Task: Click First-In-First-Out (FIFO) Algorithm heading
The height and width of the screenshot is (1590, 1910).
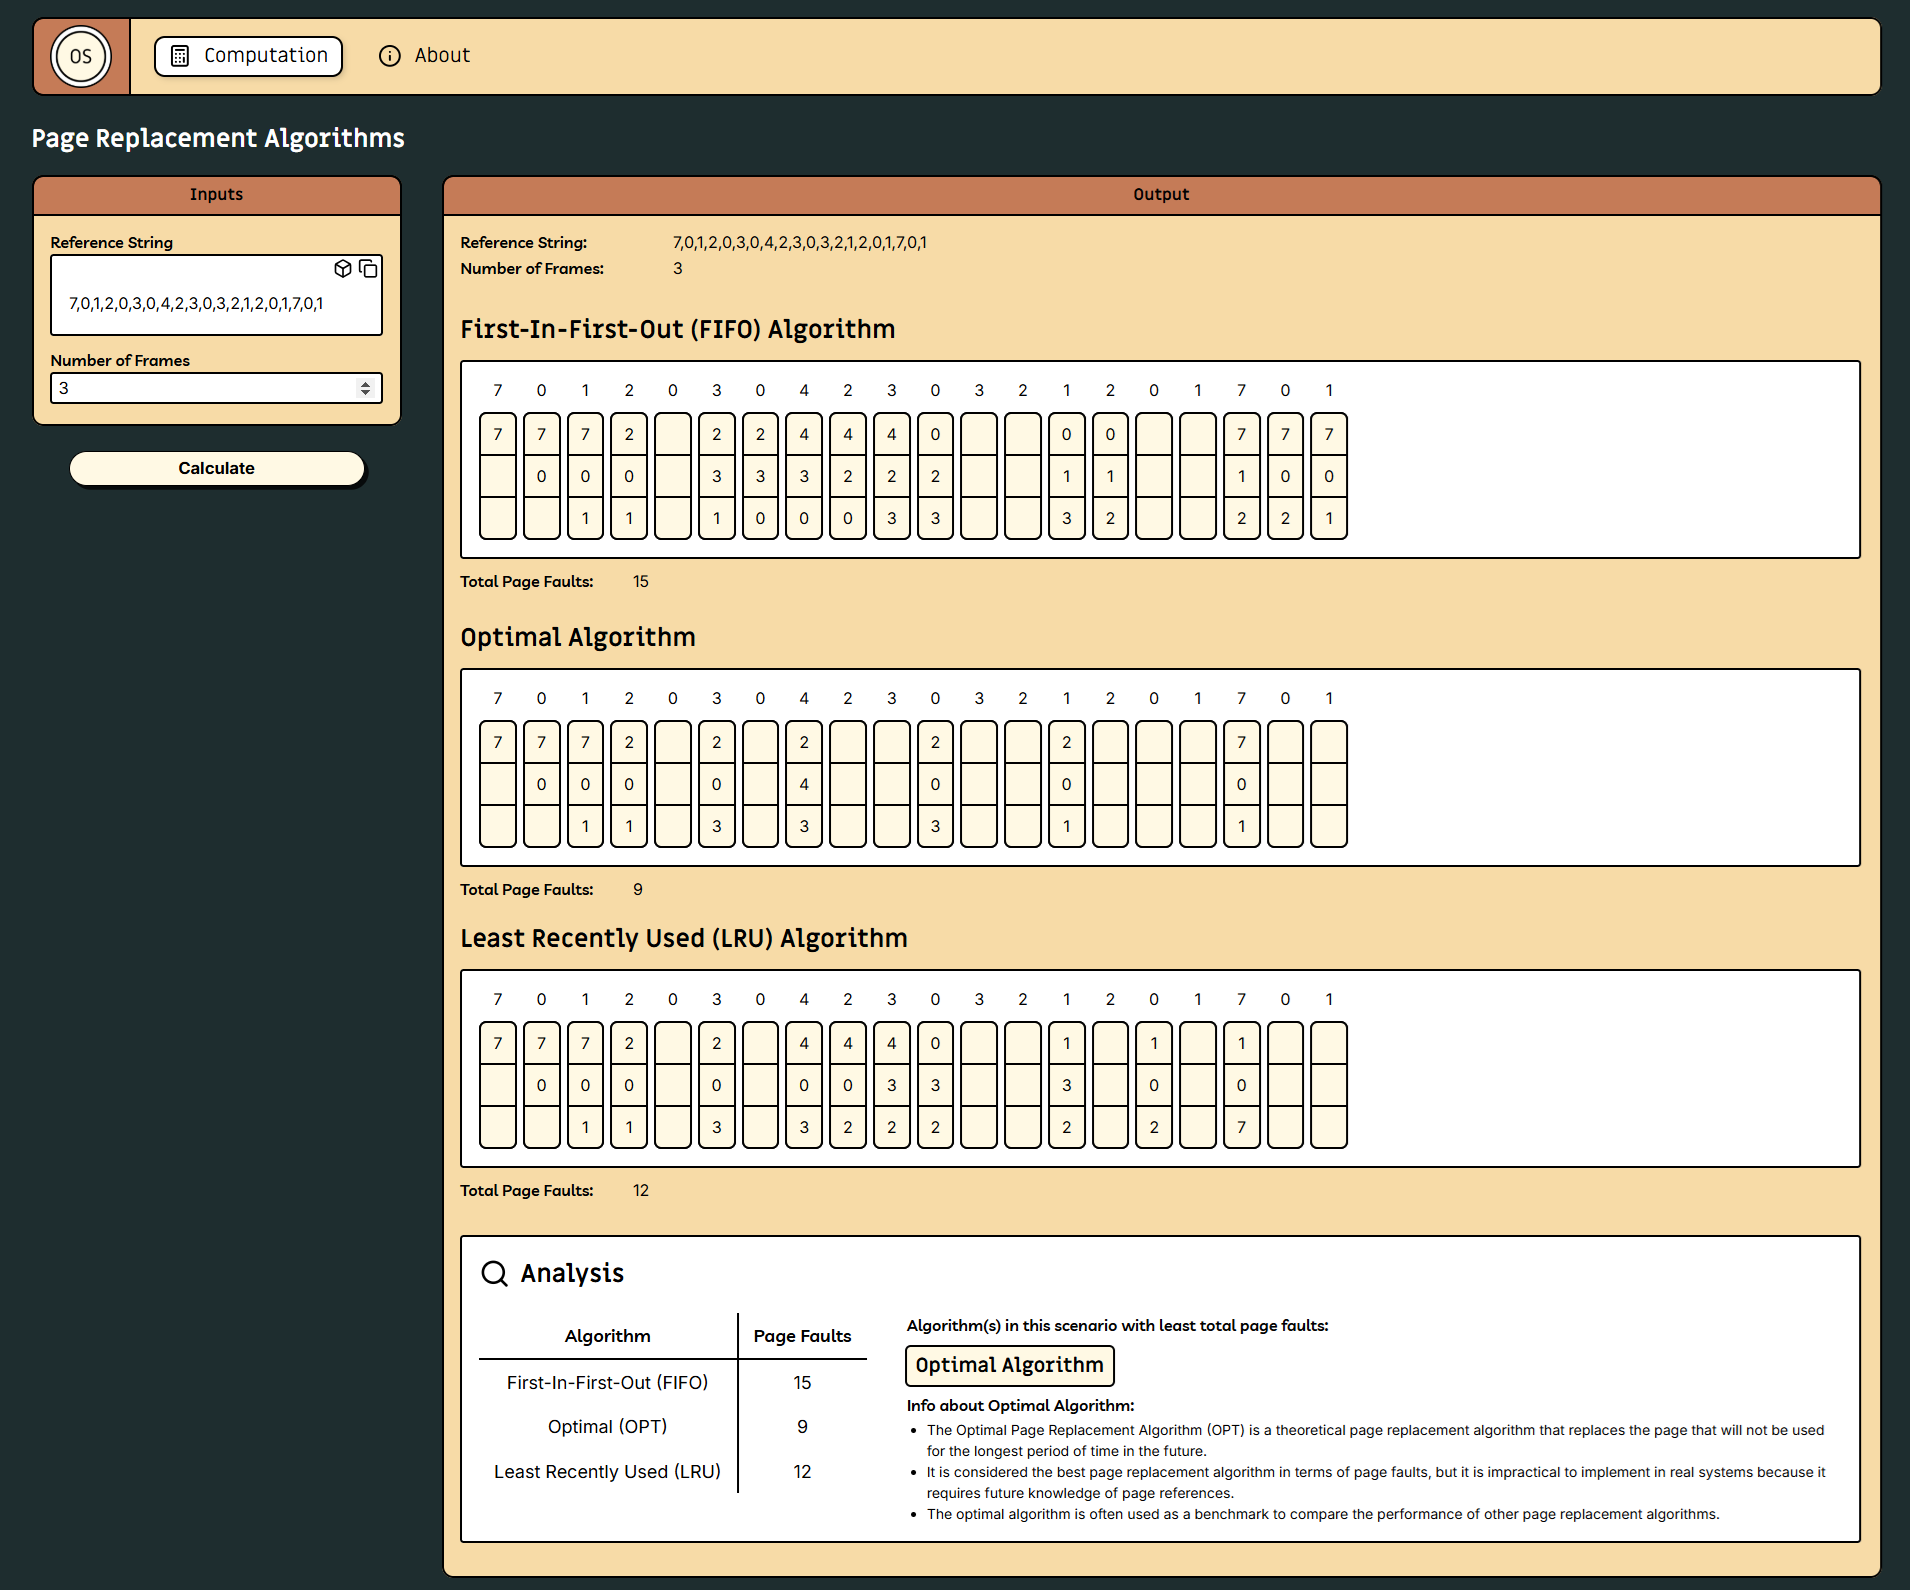Action: click(x=678, y=329)
